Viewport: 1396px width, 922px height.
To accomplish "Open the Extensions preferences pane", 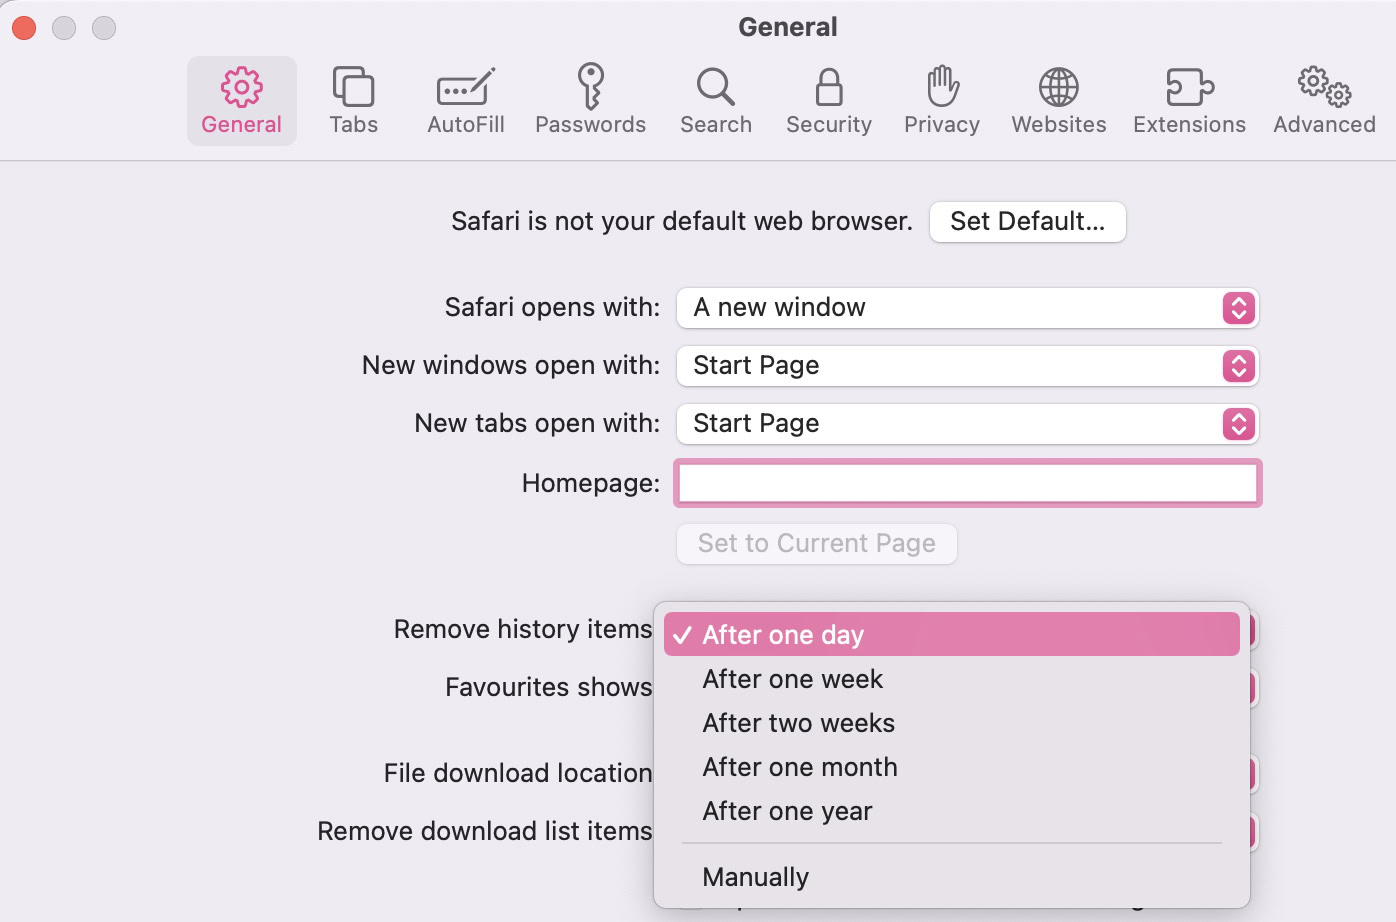I will tap(1190, 101).
